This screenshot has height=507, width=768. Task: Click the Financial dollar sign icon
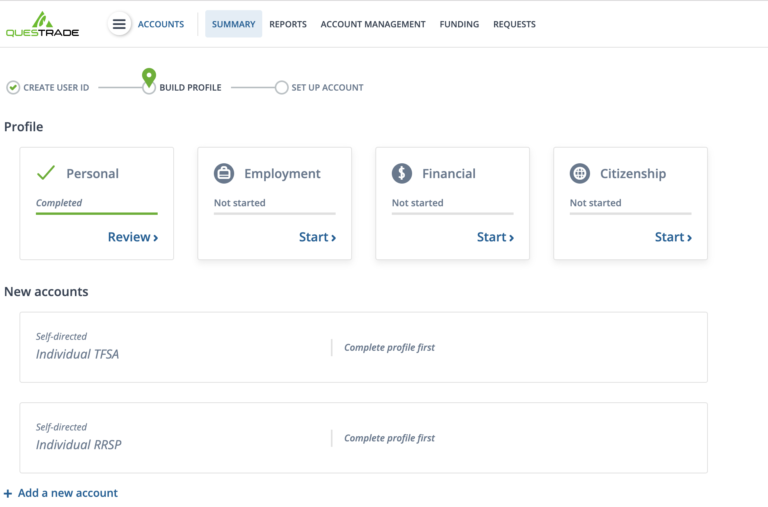(402, 174)
